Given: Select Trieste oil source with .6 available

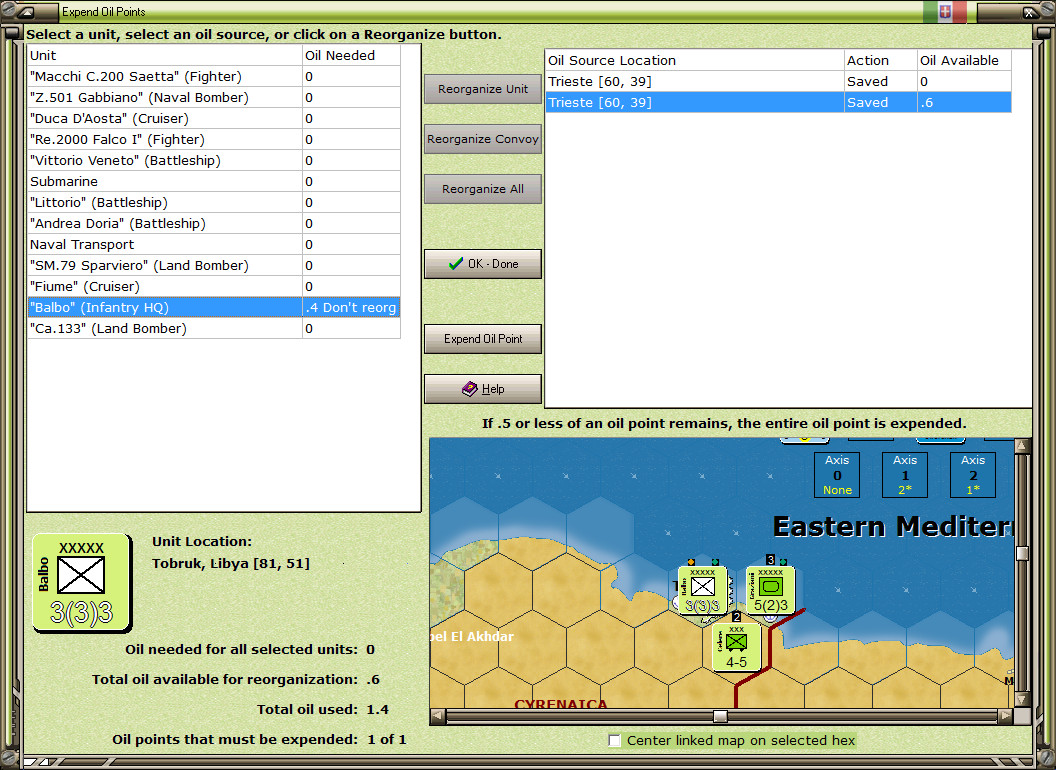Looking at the screenshot, I should pyautogui.click(x=778, y=102).
